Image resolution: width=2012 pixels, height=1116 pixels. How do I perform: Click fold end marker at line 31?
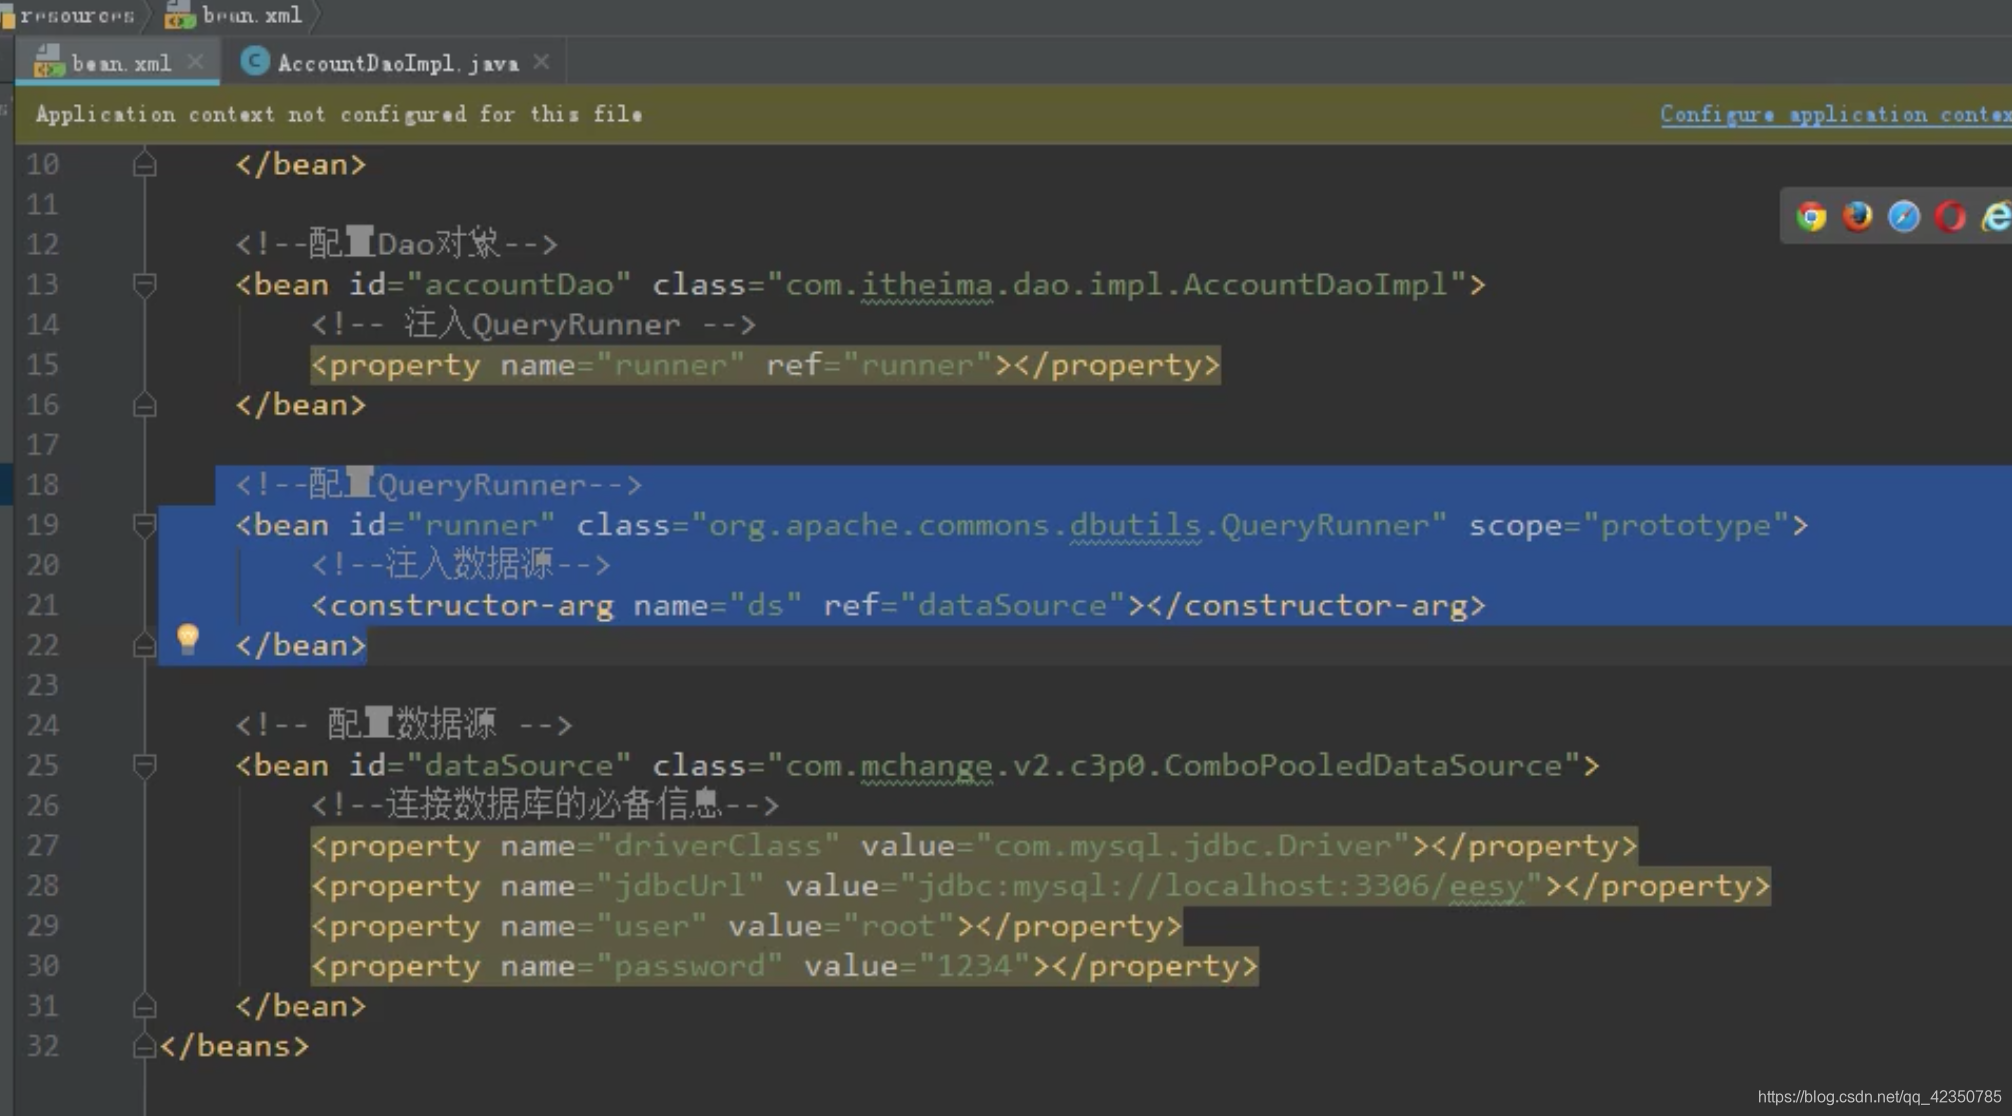pos(144,1006)
